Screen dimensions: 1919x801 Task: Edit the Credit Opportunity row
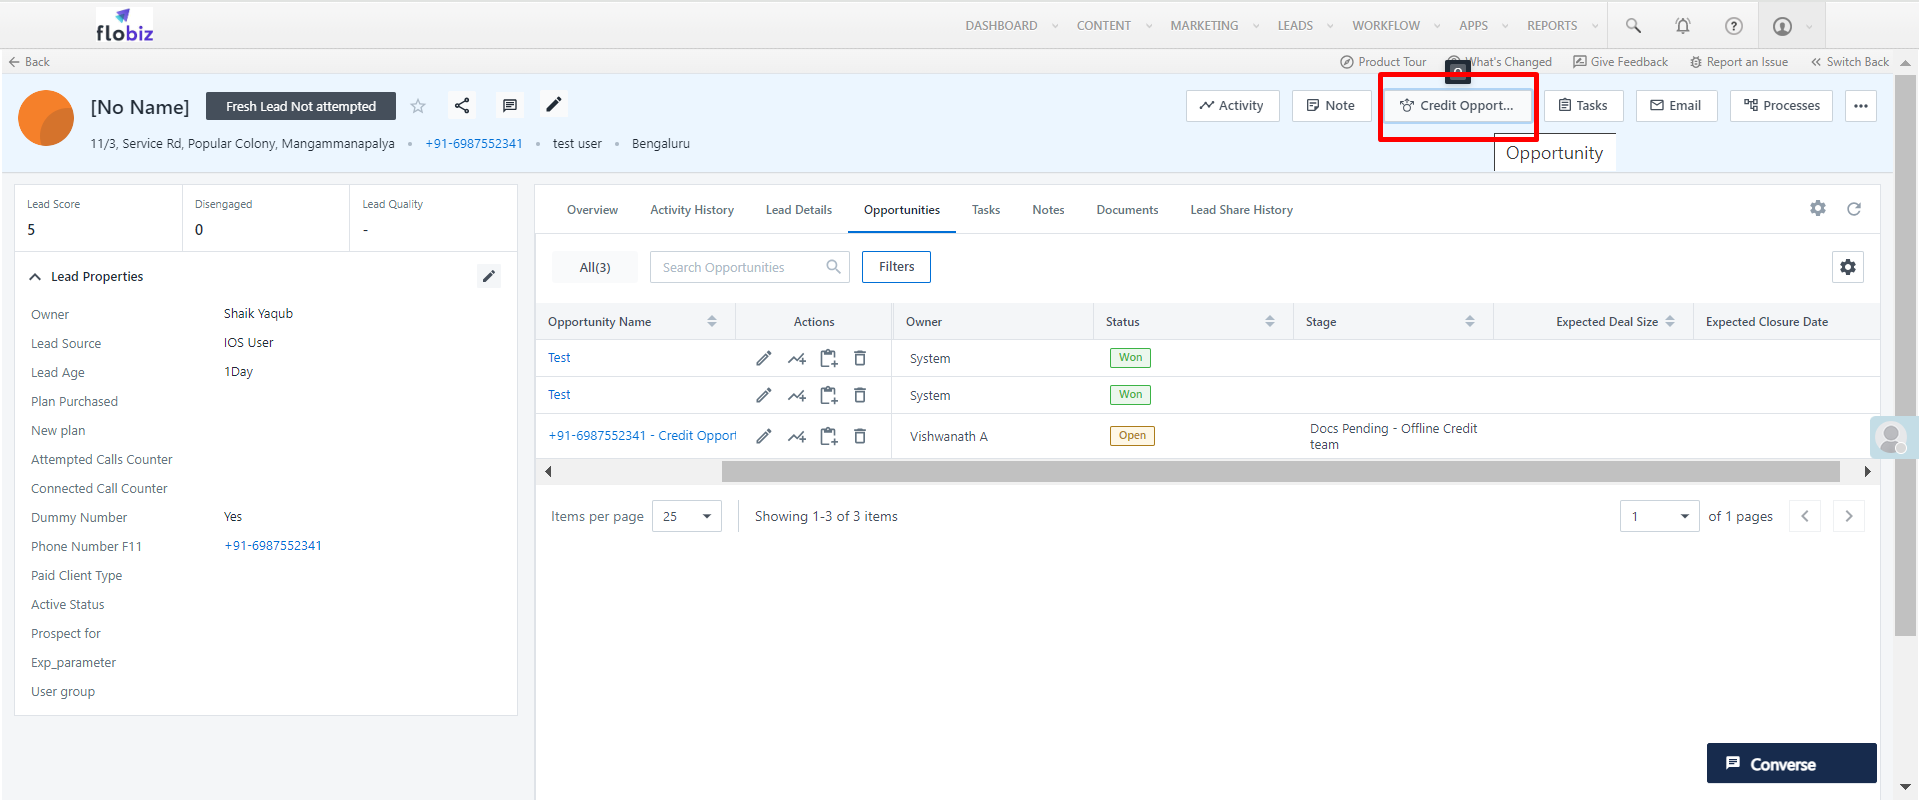click(x=764, y=436)
